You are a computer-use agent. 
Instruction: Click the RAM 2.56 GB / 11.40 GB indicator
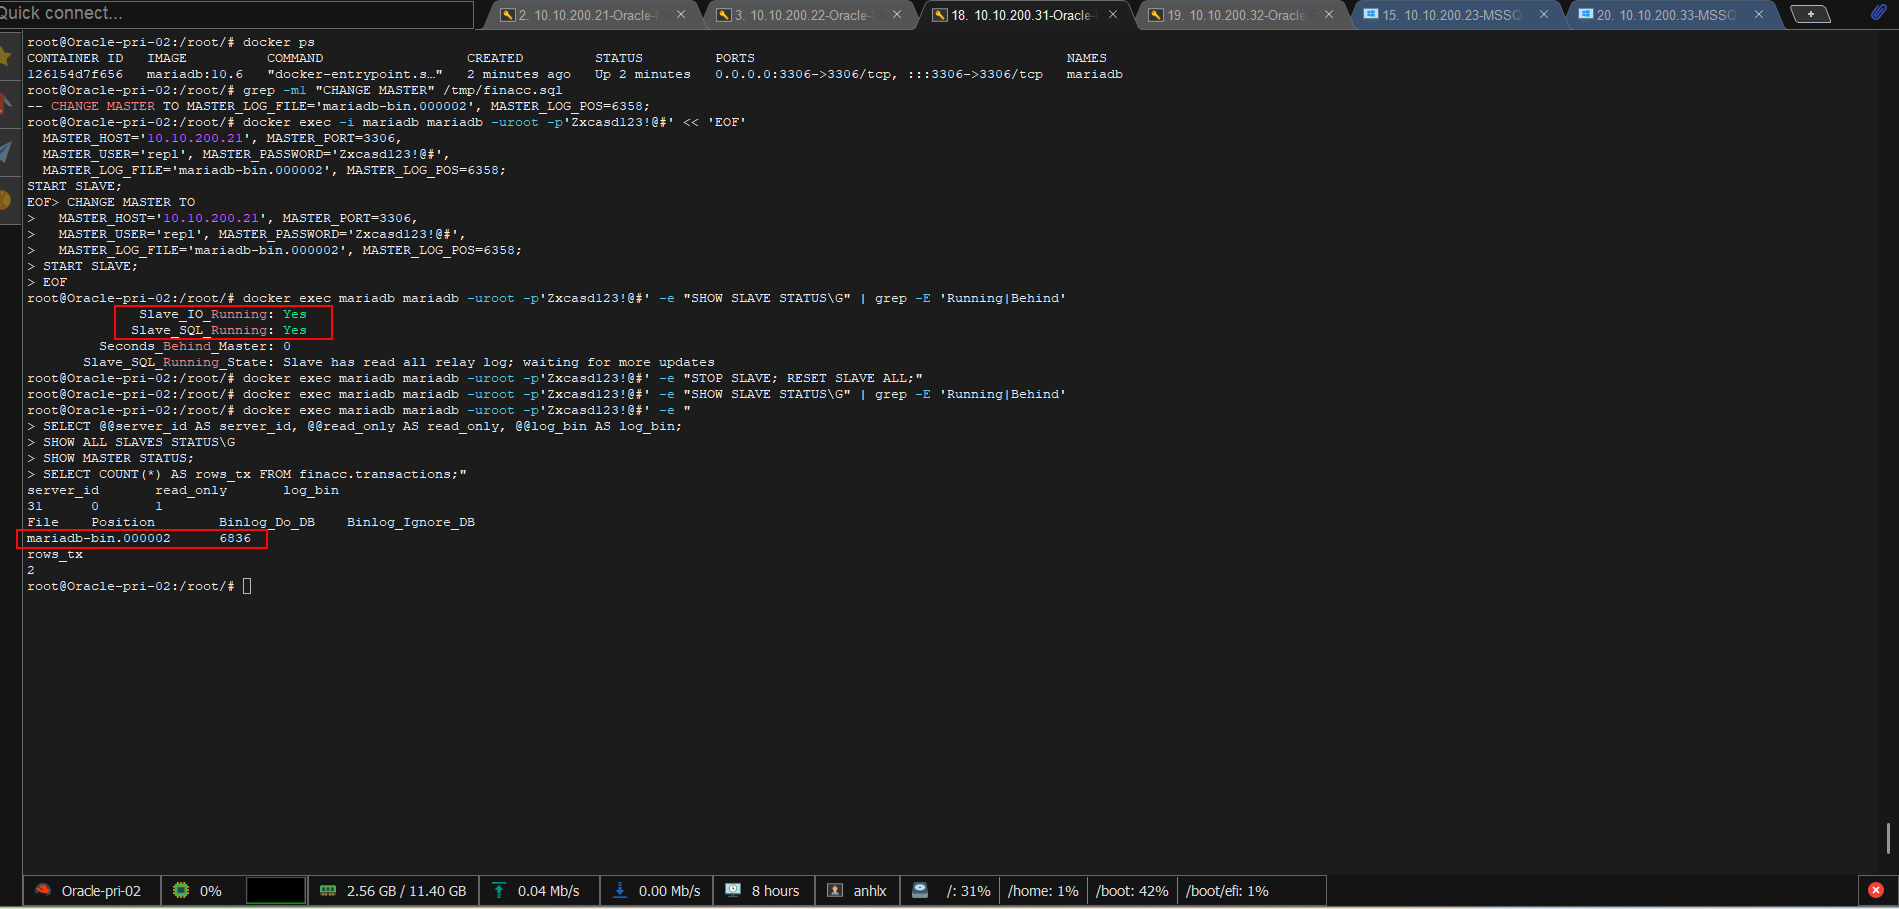[393, 891]
